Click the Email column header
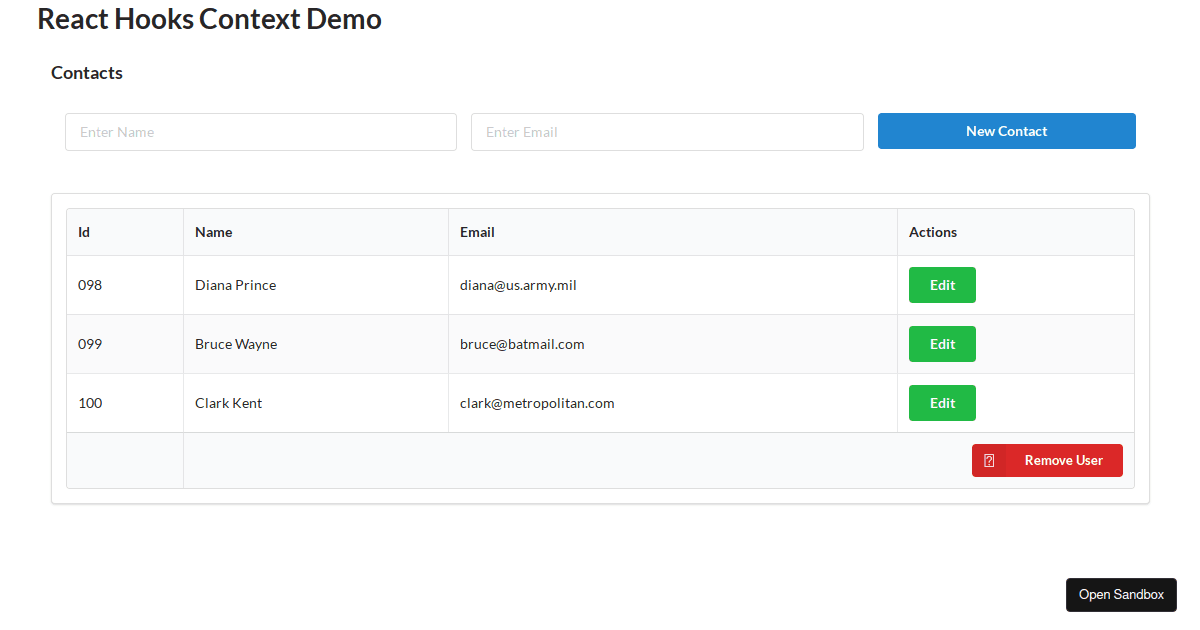The height and width of the screenshot is (630, 1200). click(477, 232)
